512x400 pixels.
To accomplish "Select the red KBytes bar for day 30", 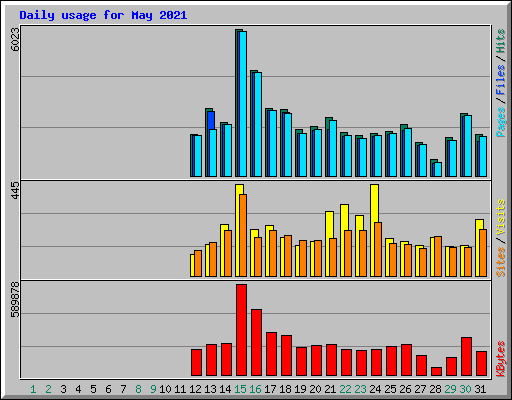I will point(467,357).
